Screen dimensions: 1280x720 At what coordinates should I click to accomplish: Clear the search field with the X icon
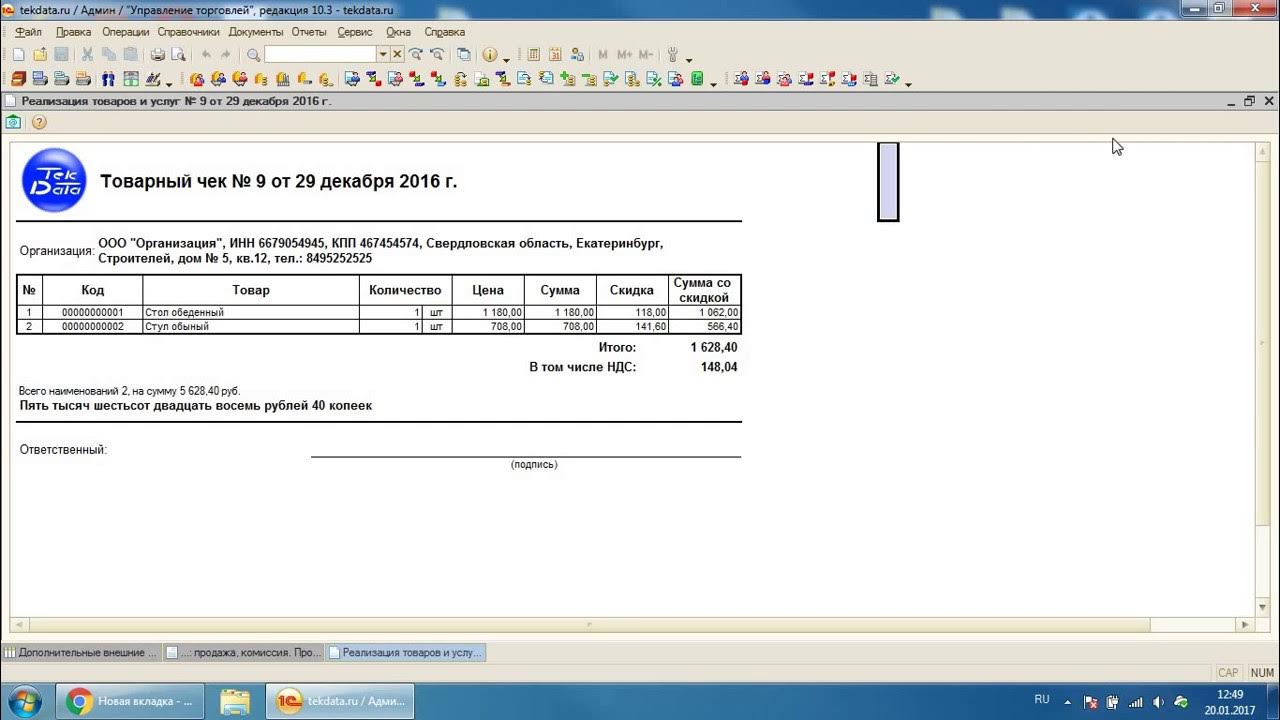(x=397, y=55)
